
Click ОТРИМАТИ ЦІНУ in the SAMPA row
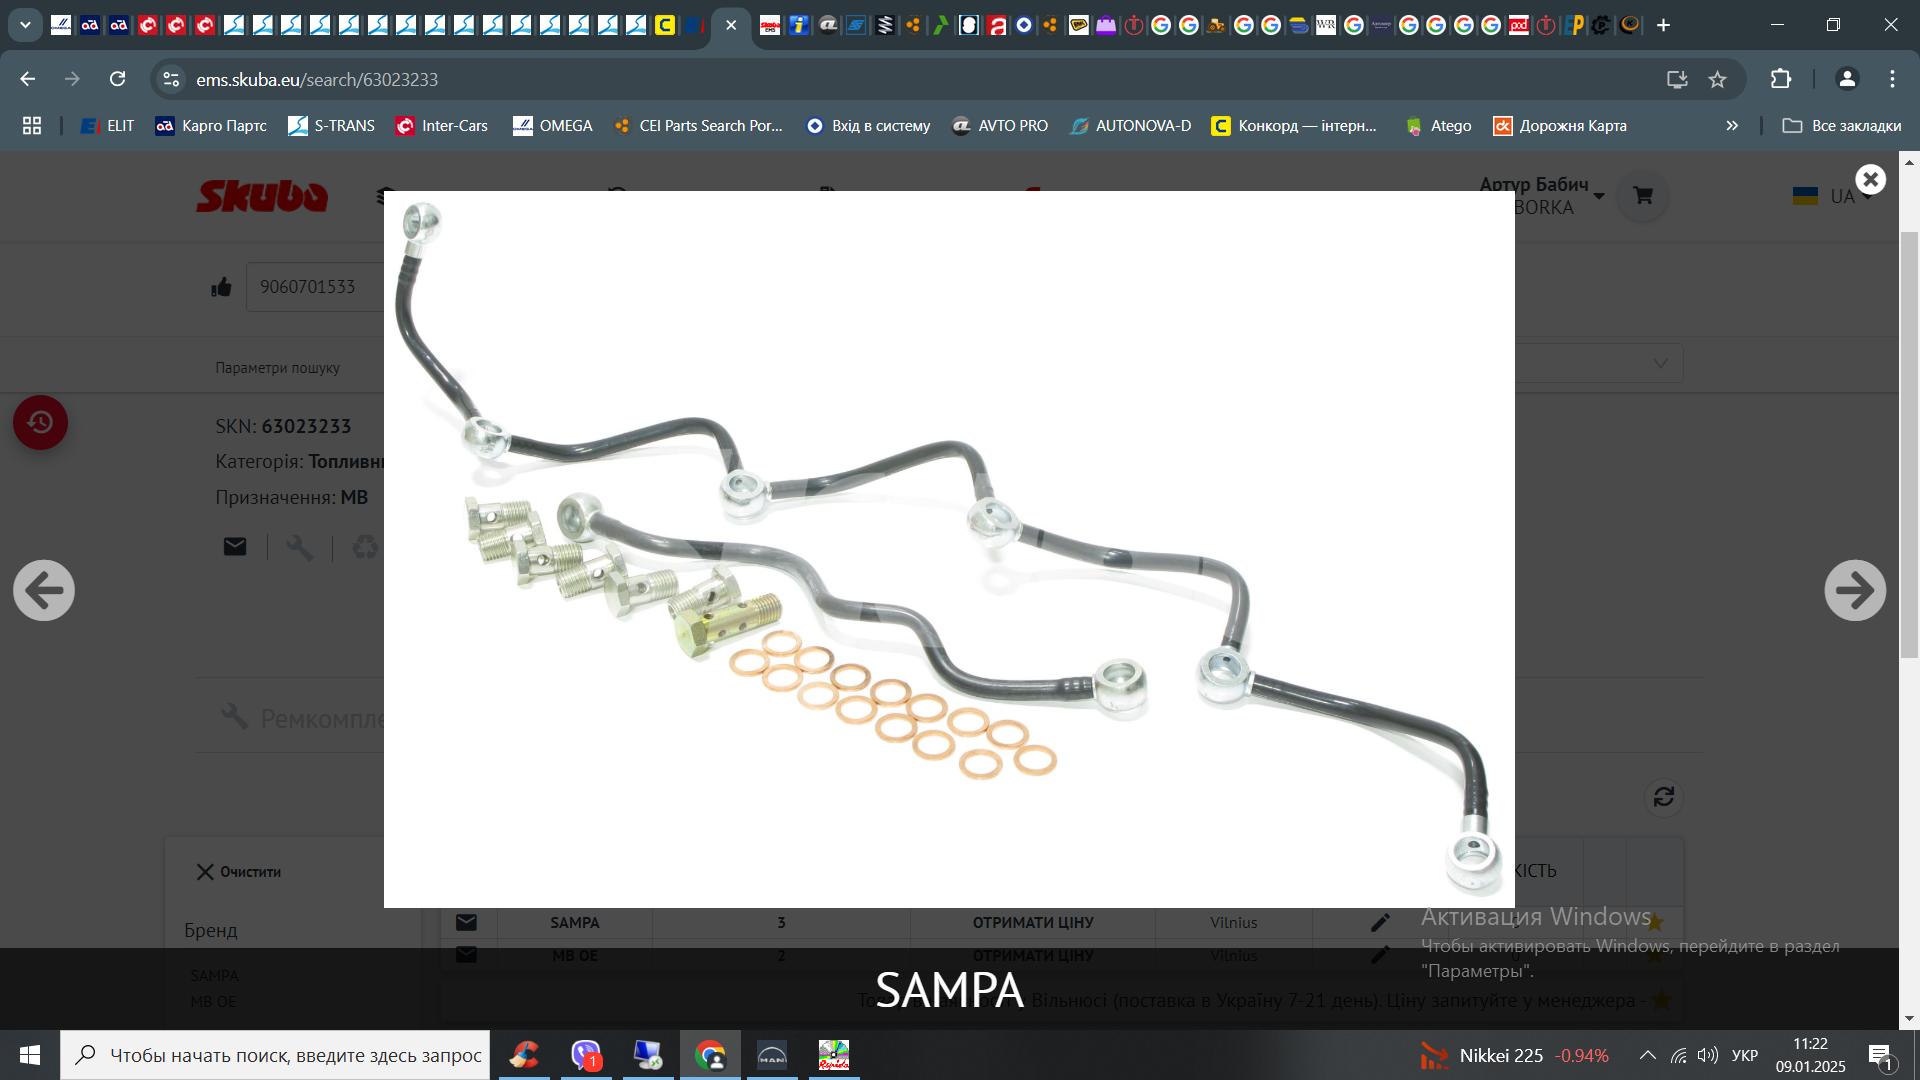click(1033, 922)
